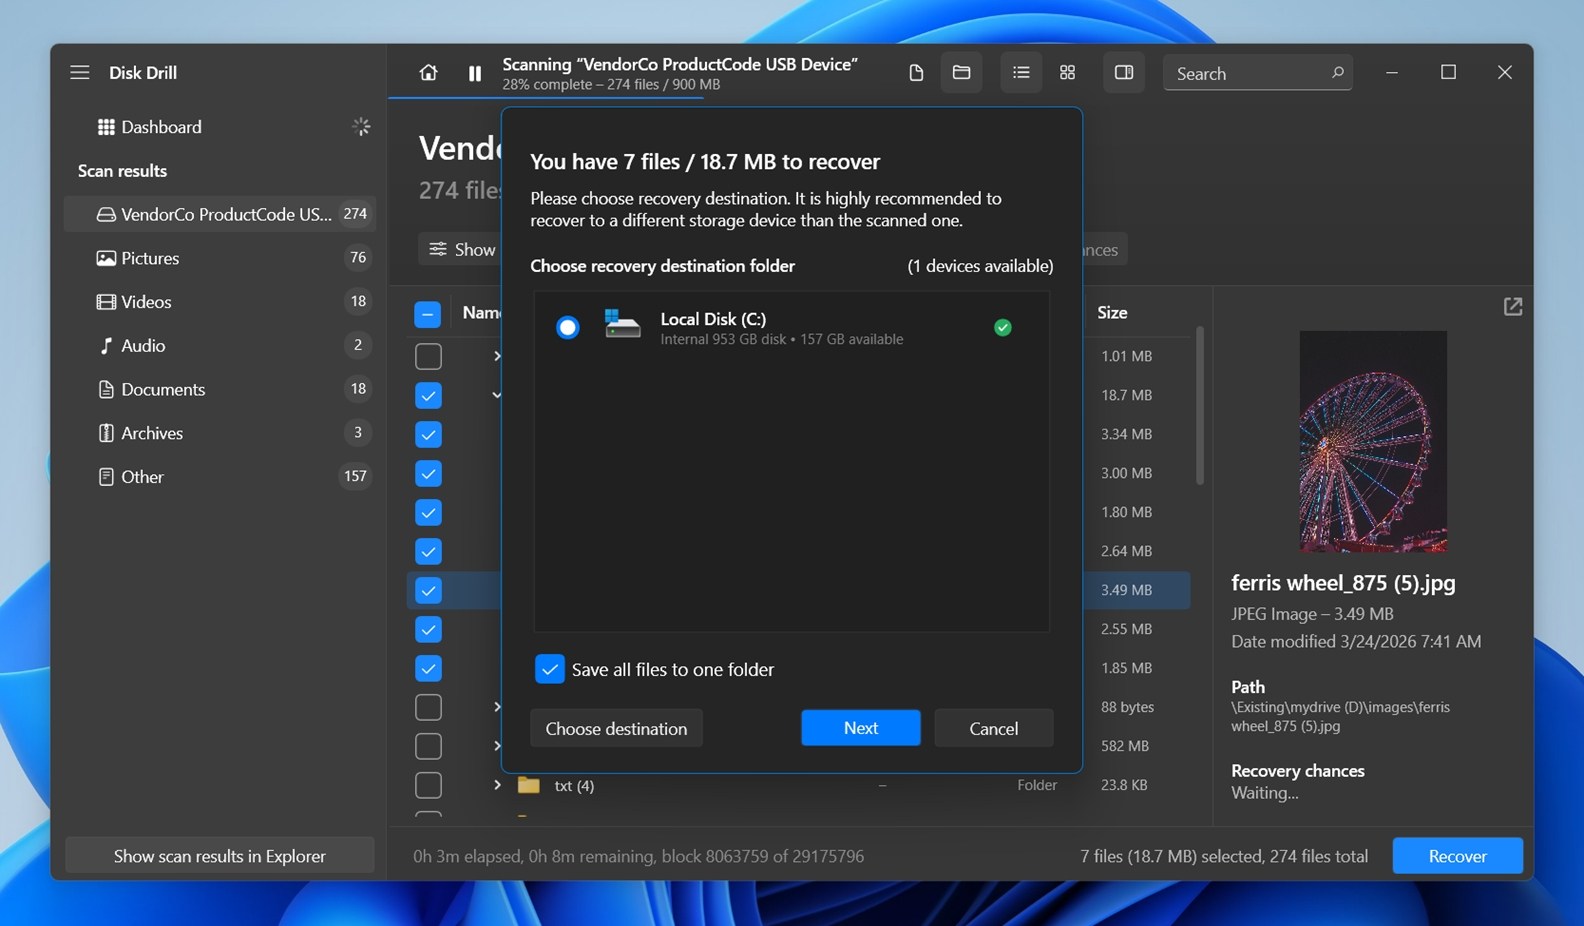The image size is (1584, 926).
Task: Click the Archives icon in sidebar
Action: coord(106,433)
